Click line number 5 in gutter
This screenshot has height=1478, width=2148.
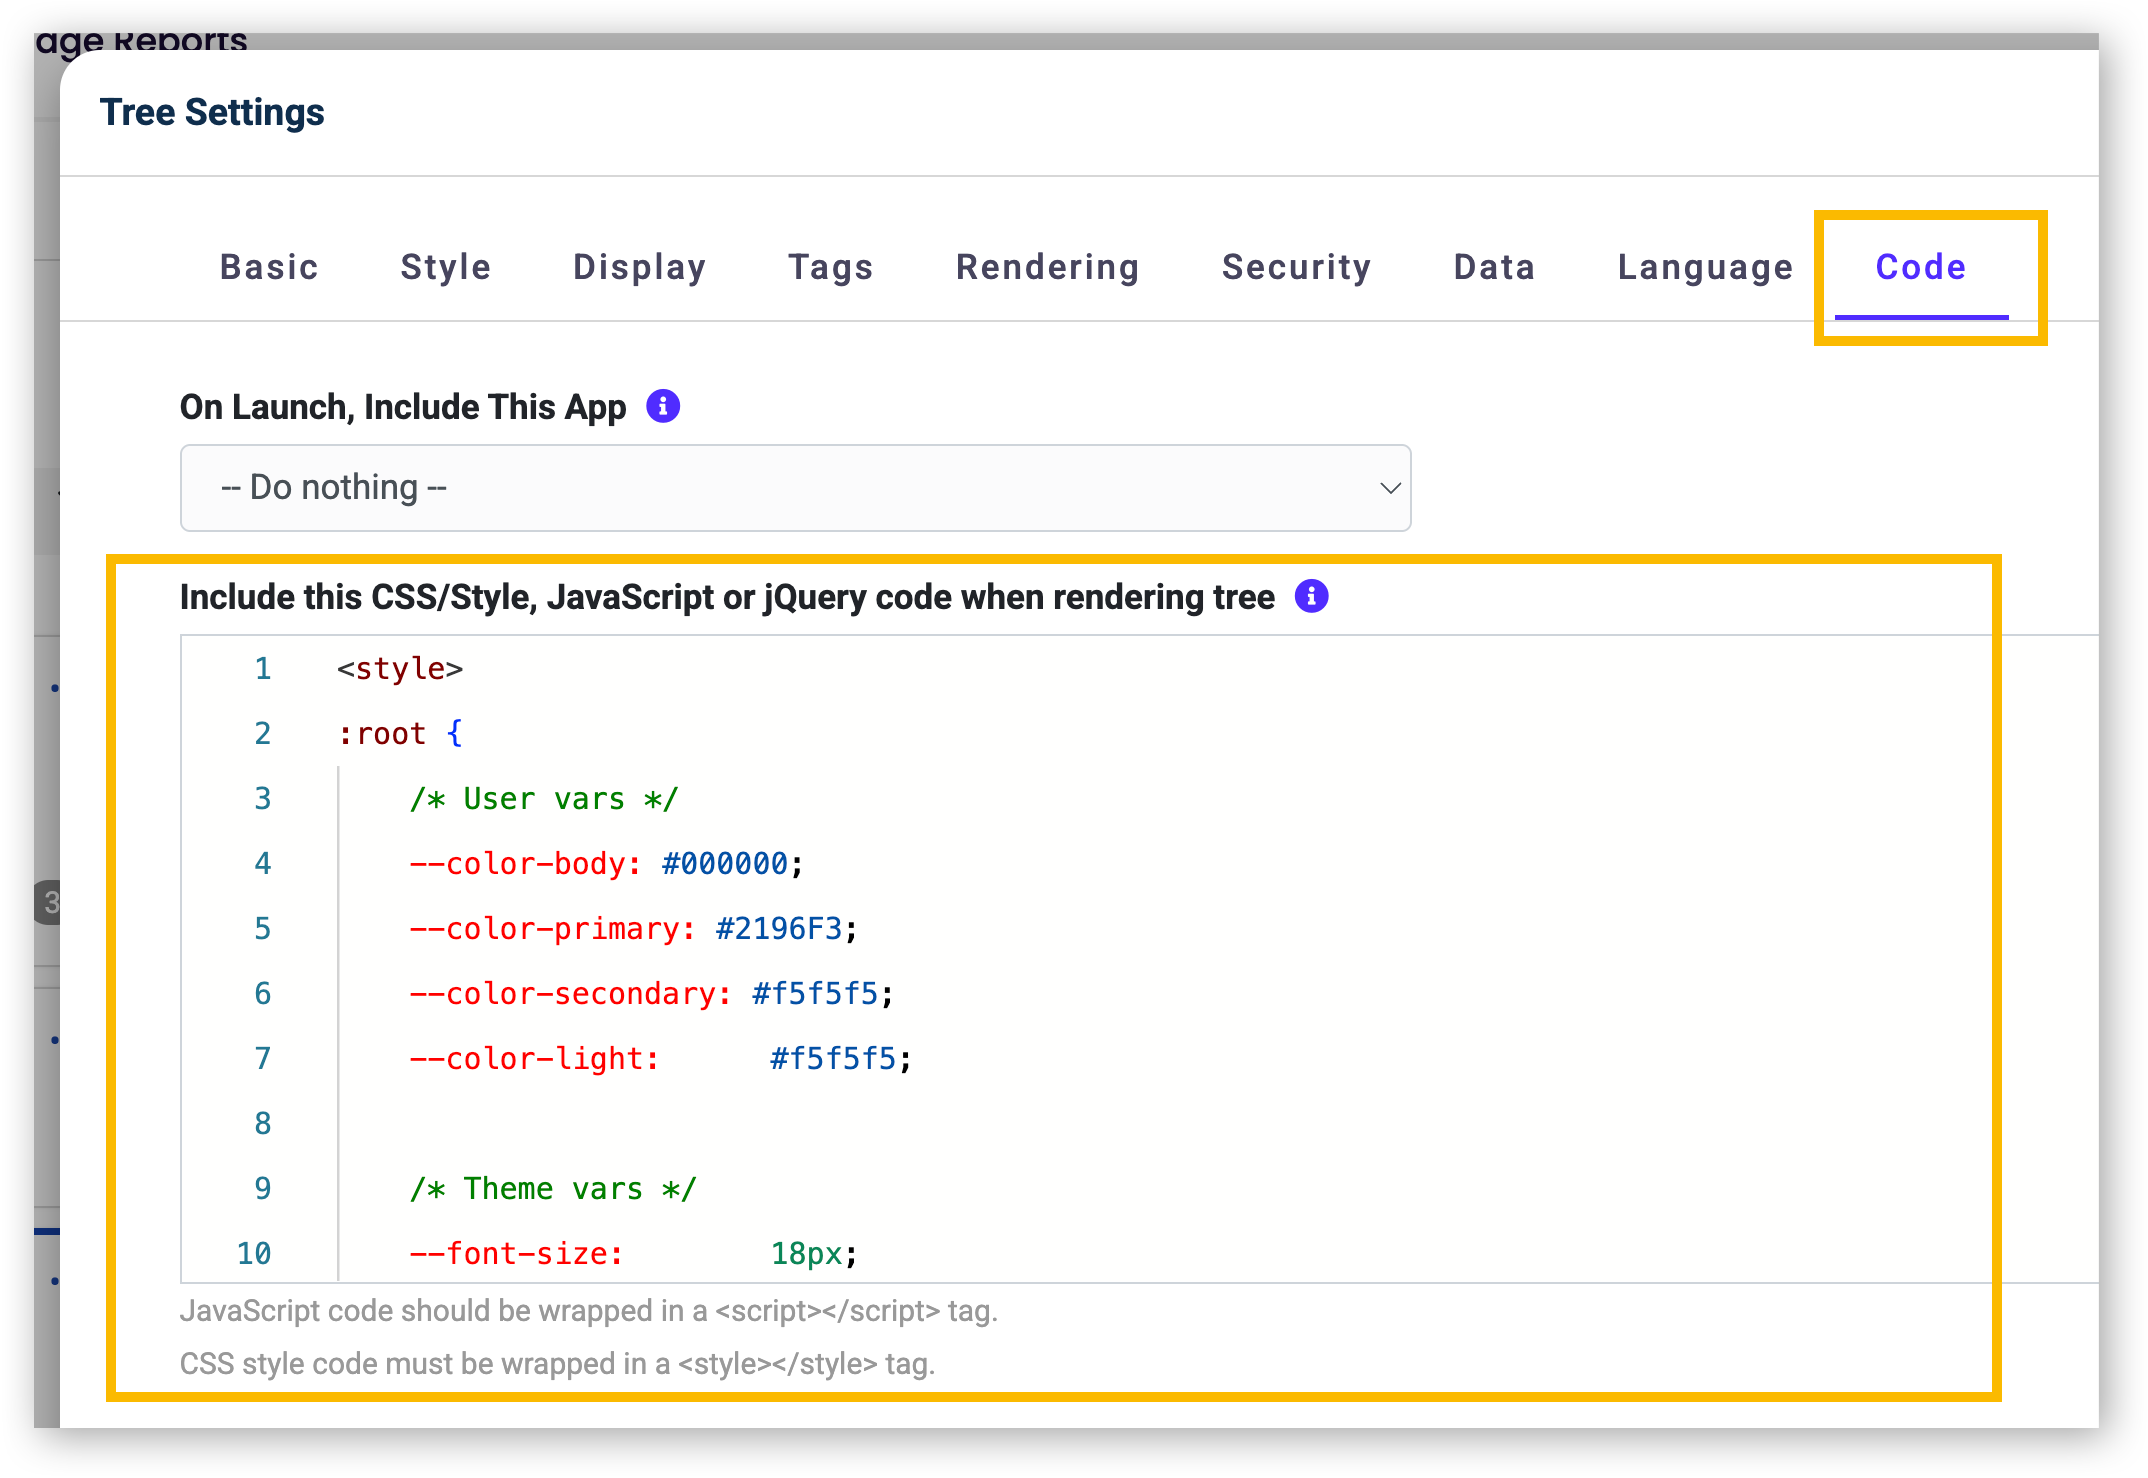[262, 929]
